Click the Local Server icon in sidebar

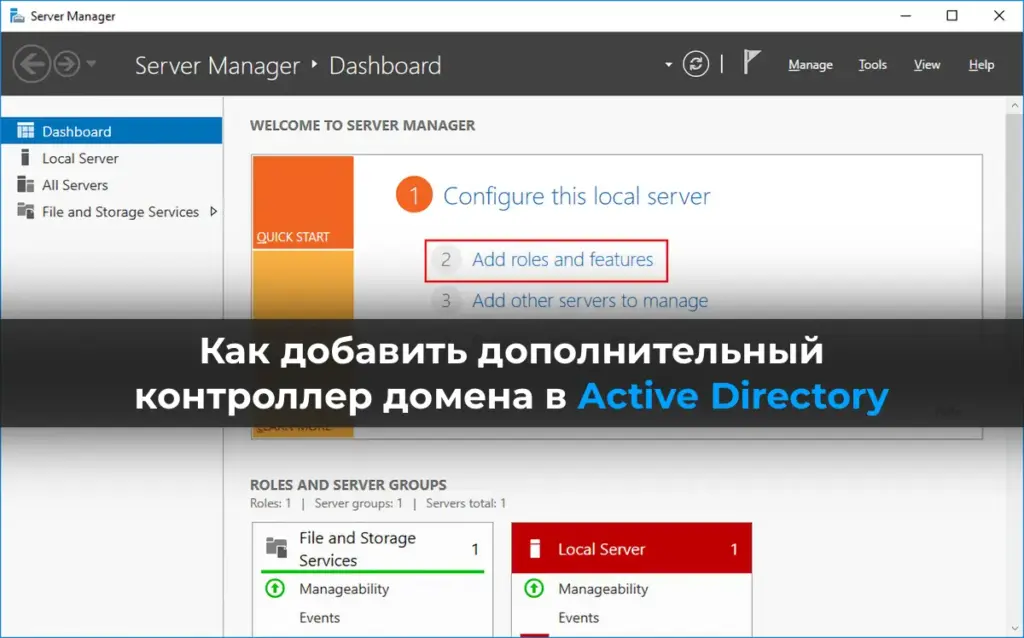coord(25,158)
